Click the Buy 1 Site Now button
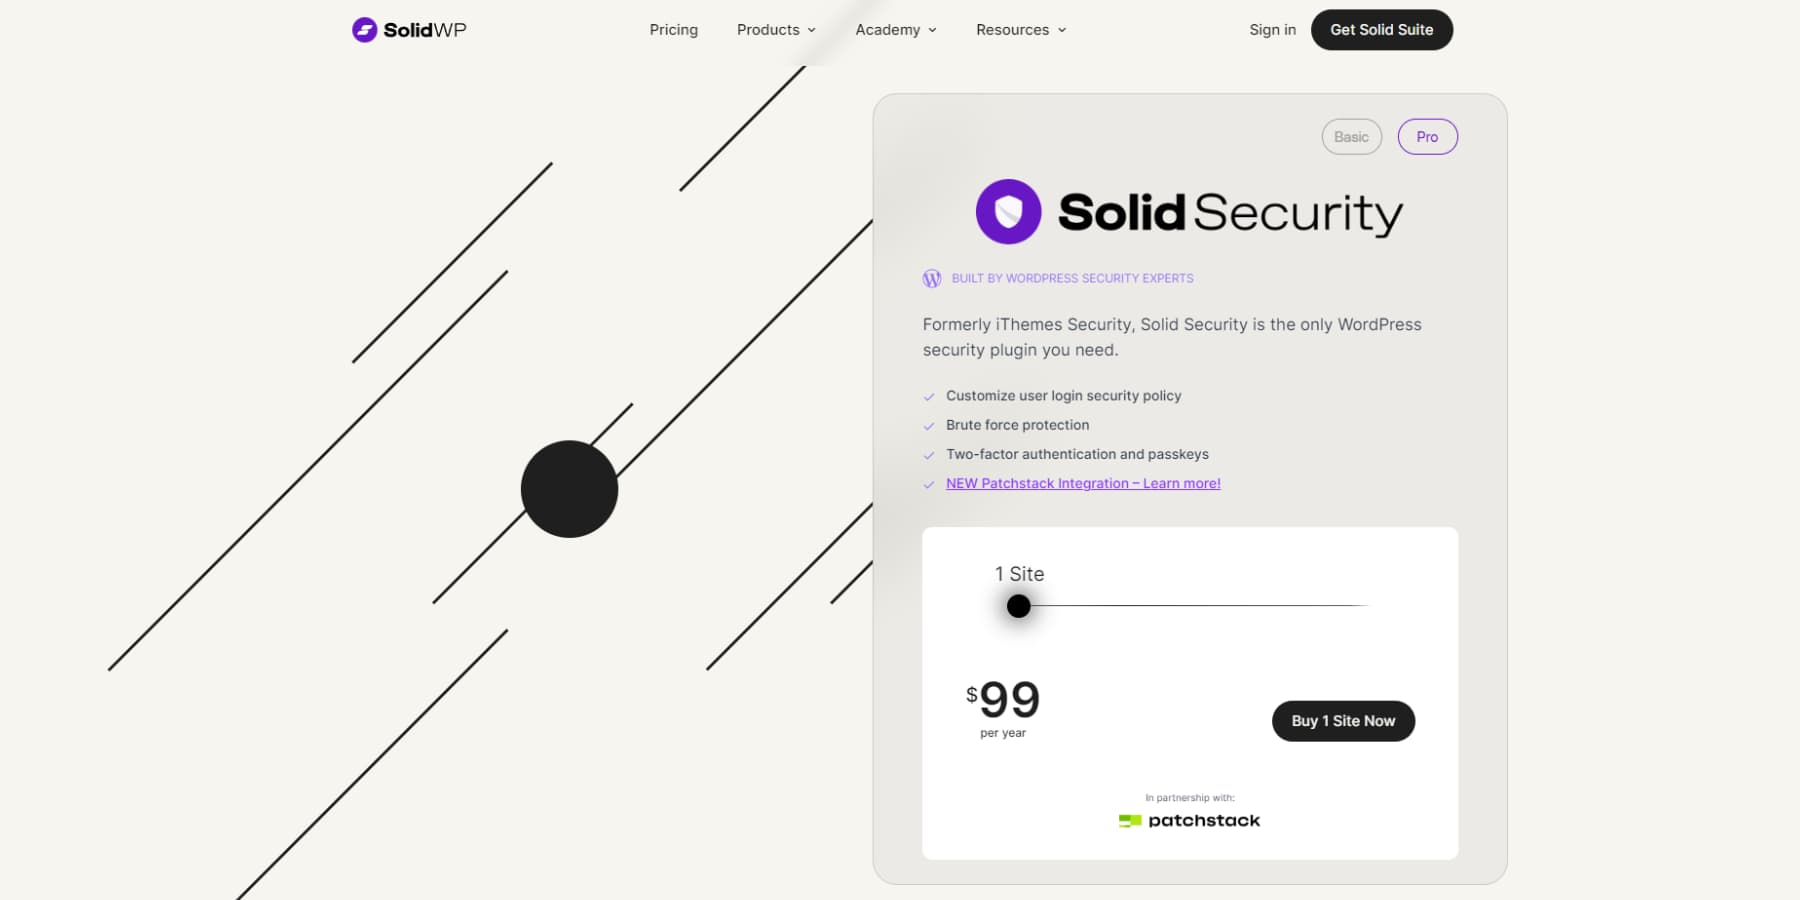 tap(1343, 721)
